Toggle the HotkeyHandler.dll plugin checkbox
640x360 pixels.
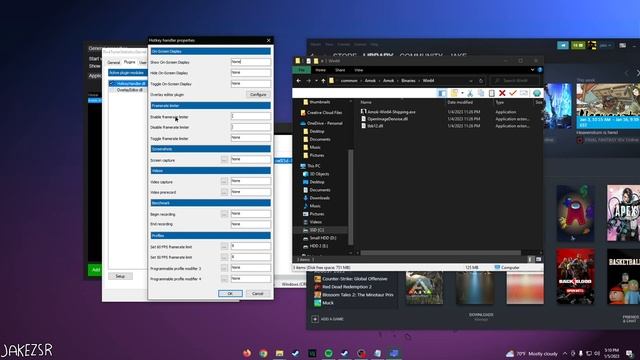pyautogui.click(x=112, y=84)
